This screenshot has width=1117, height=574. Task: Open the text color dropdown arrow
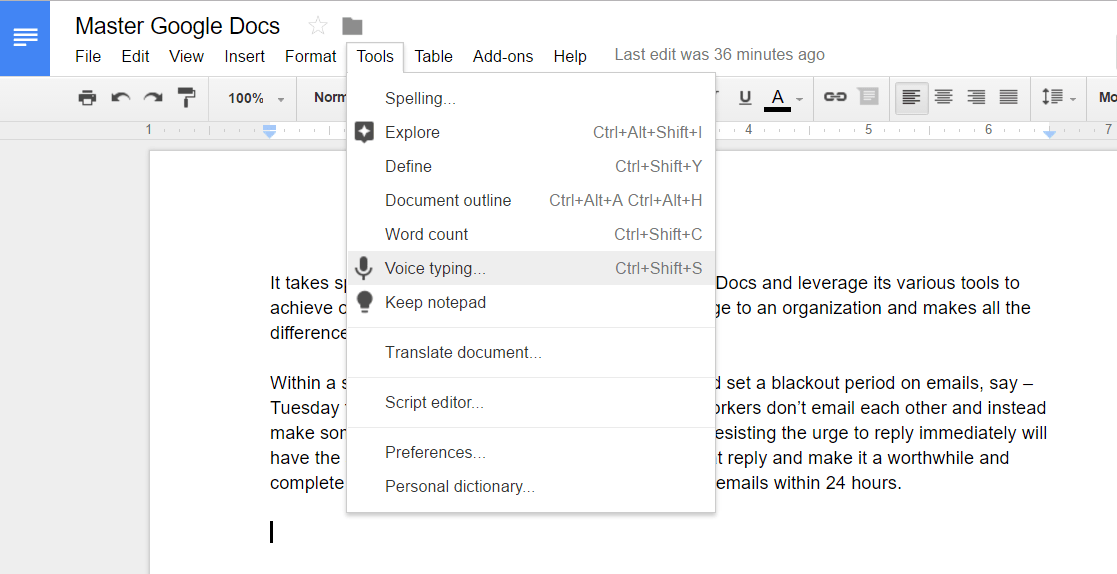[800, 99]
